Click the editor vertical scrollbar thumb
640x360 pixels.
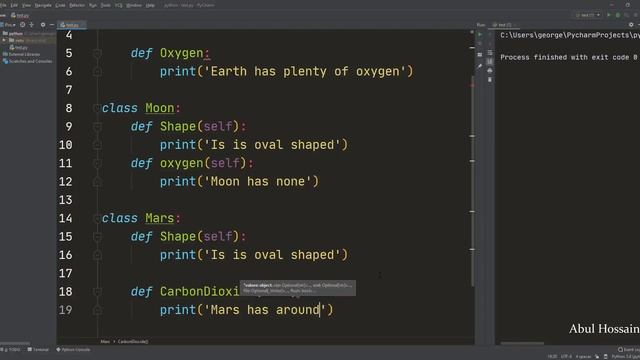[x=472, y=180]
